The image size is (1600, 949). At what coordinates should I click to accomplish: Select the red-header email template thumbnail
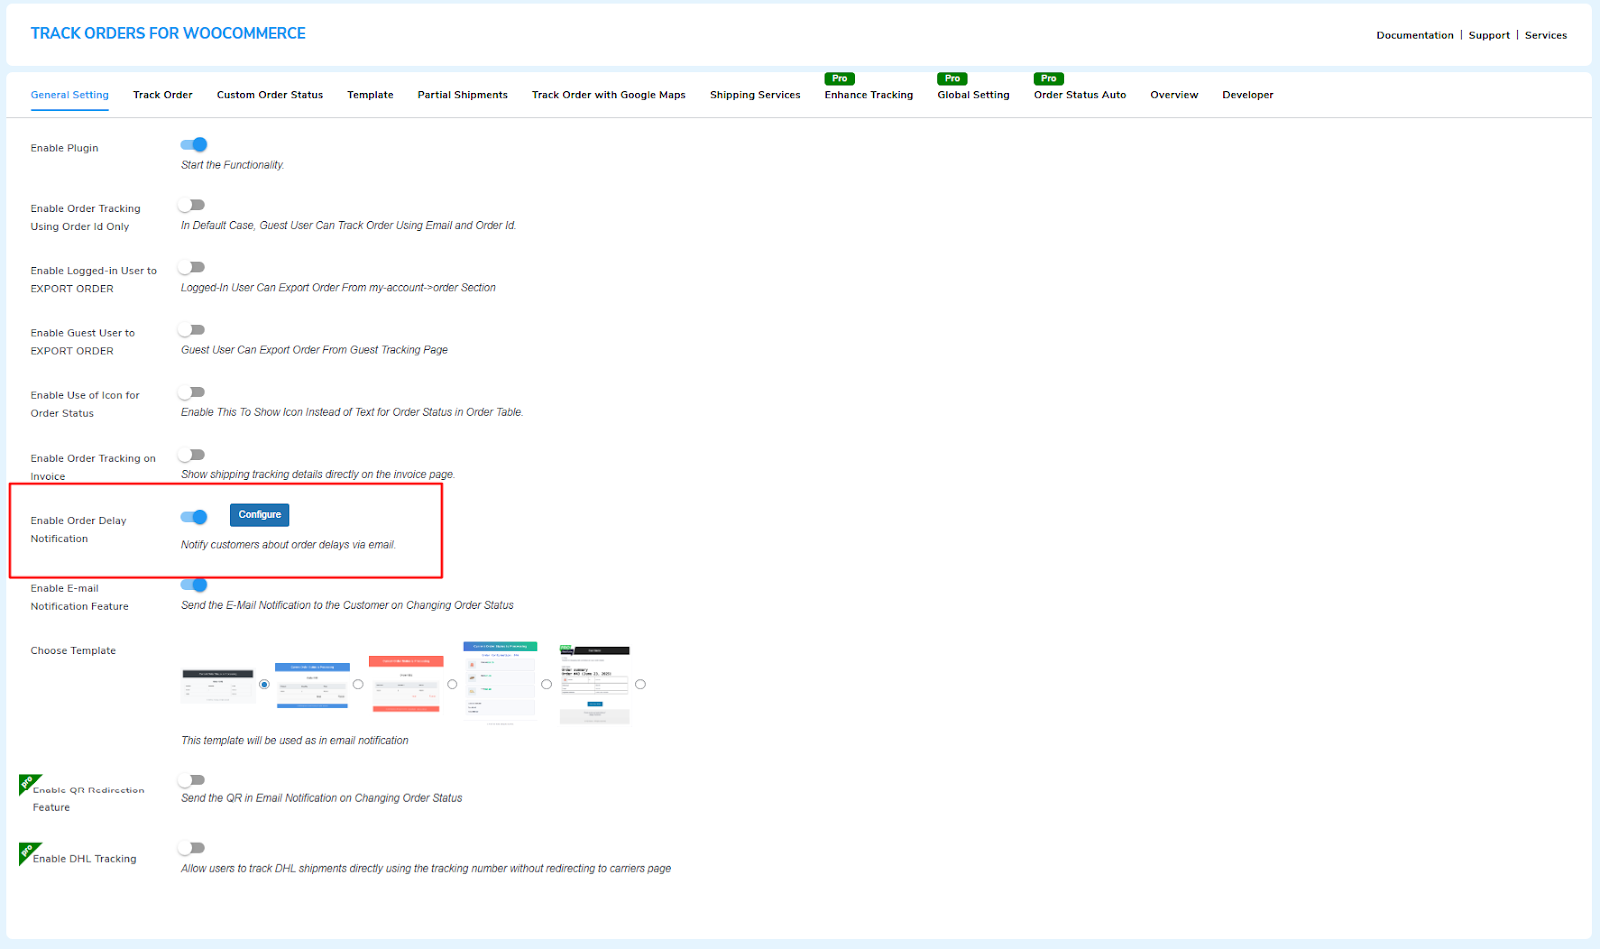tap(406, 684)
